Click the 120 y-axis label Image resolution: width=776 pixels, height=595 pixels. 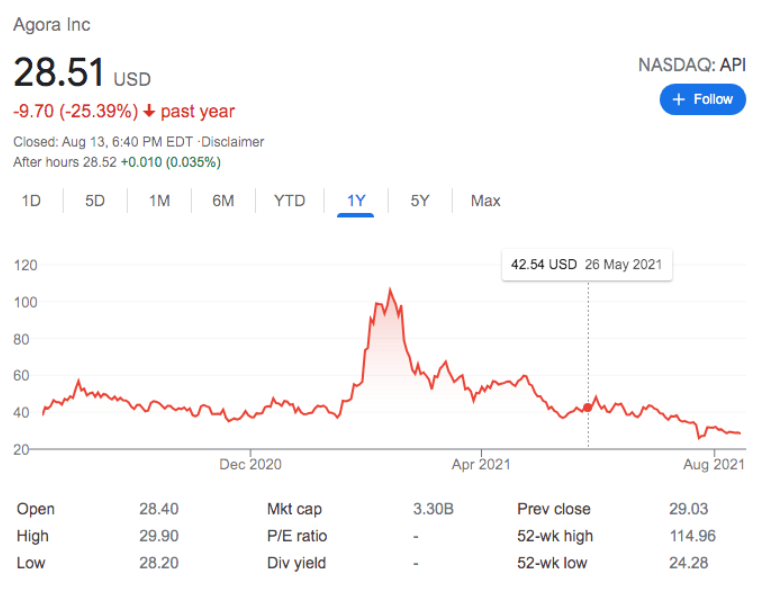coord(26,265)
